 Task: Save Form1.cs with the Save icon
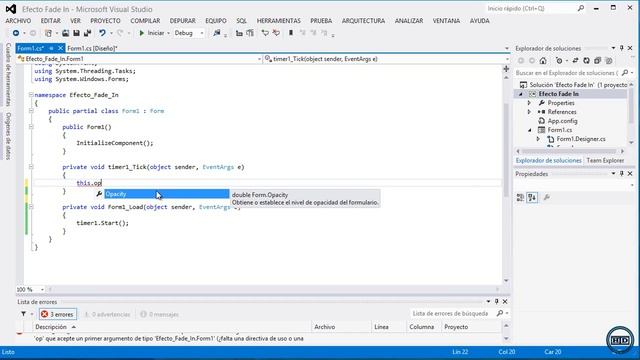tap(76, 33)
